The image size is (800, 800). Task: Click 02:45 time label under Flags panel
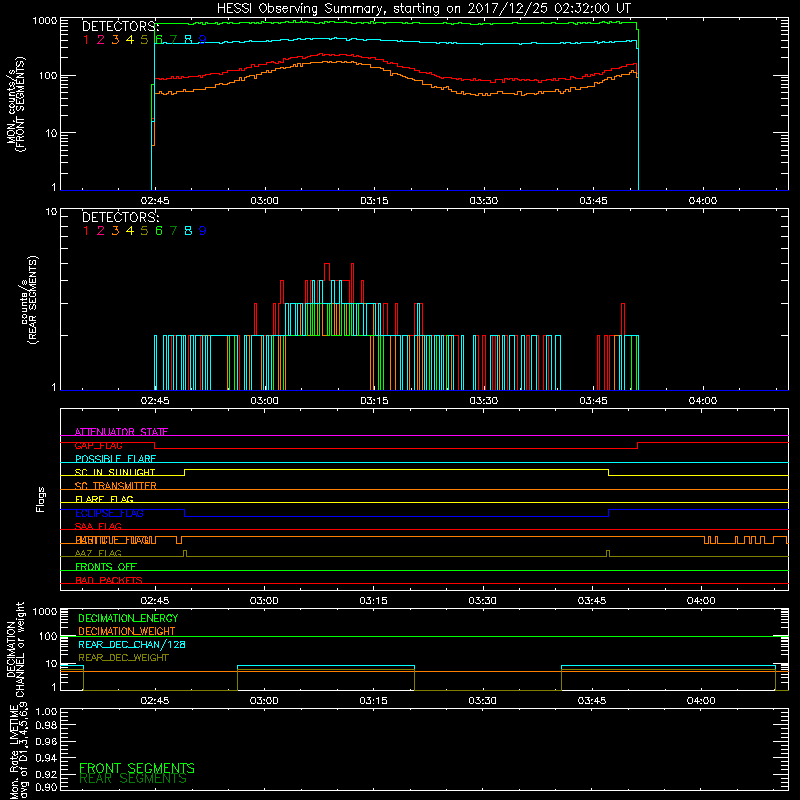point(155,601)
